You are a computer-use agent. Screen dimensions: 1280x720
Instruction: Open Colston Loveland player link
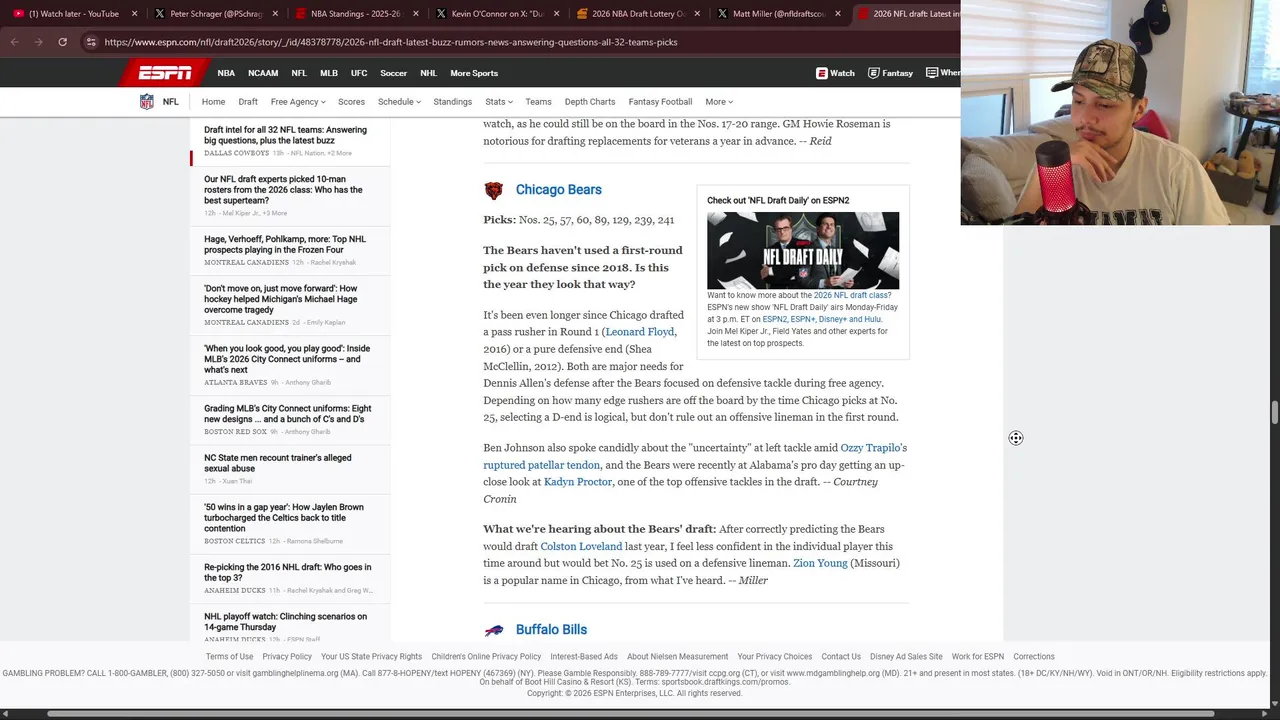[581, 547]
